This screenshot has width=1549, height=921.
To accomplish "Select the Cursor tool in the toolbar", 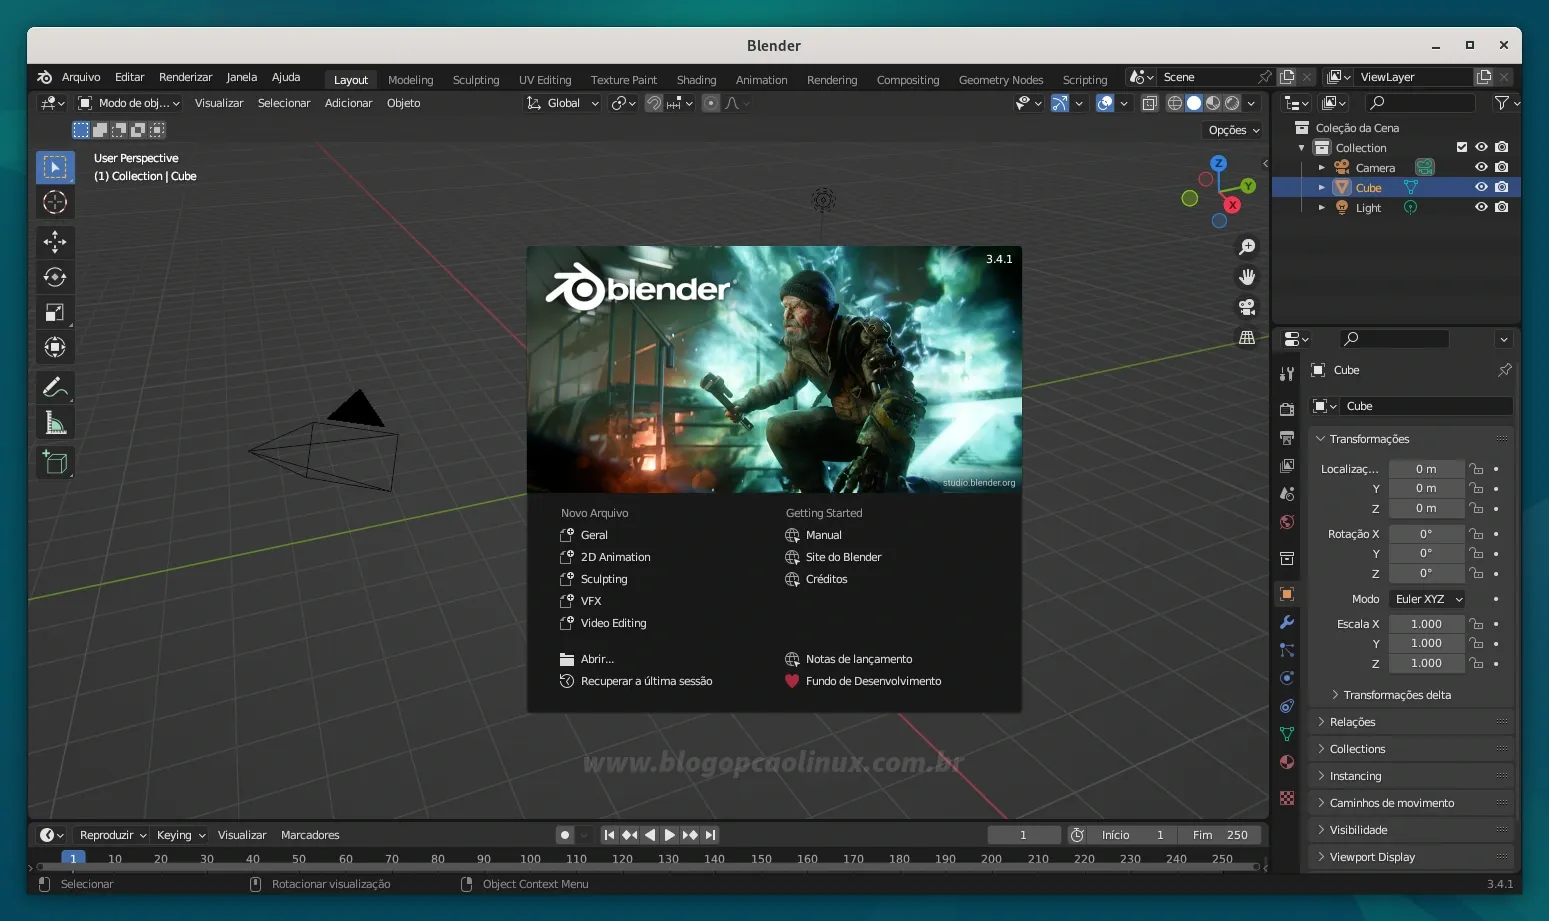I will click(x=55, y=202).
